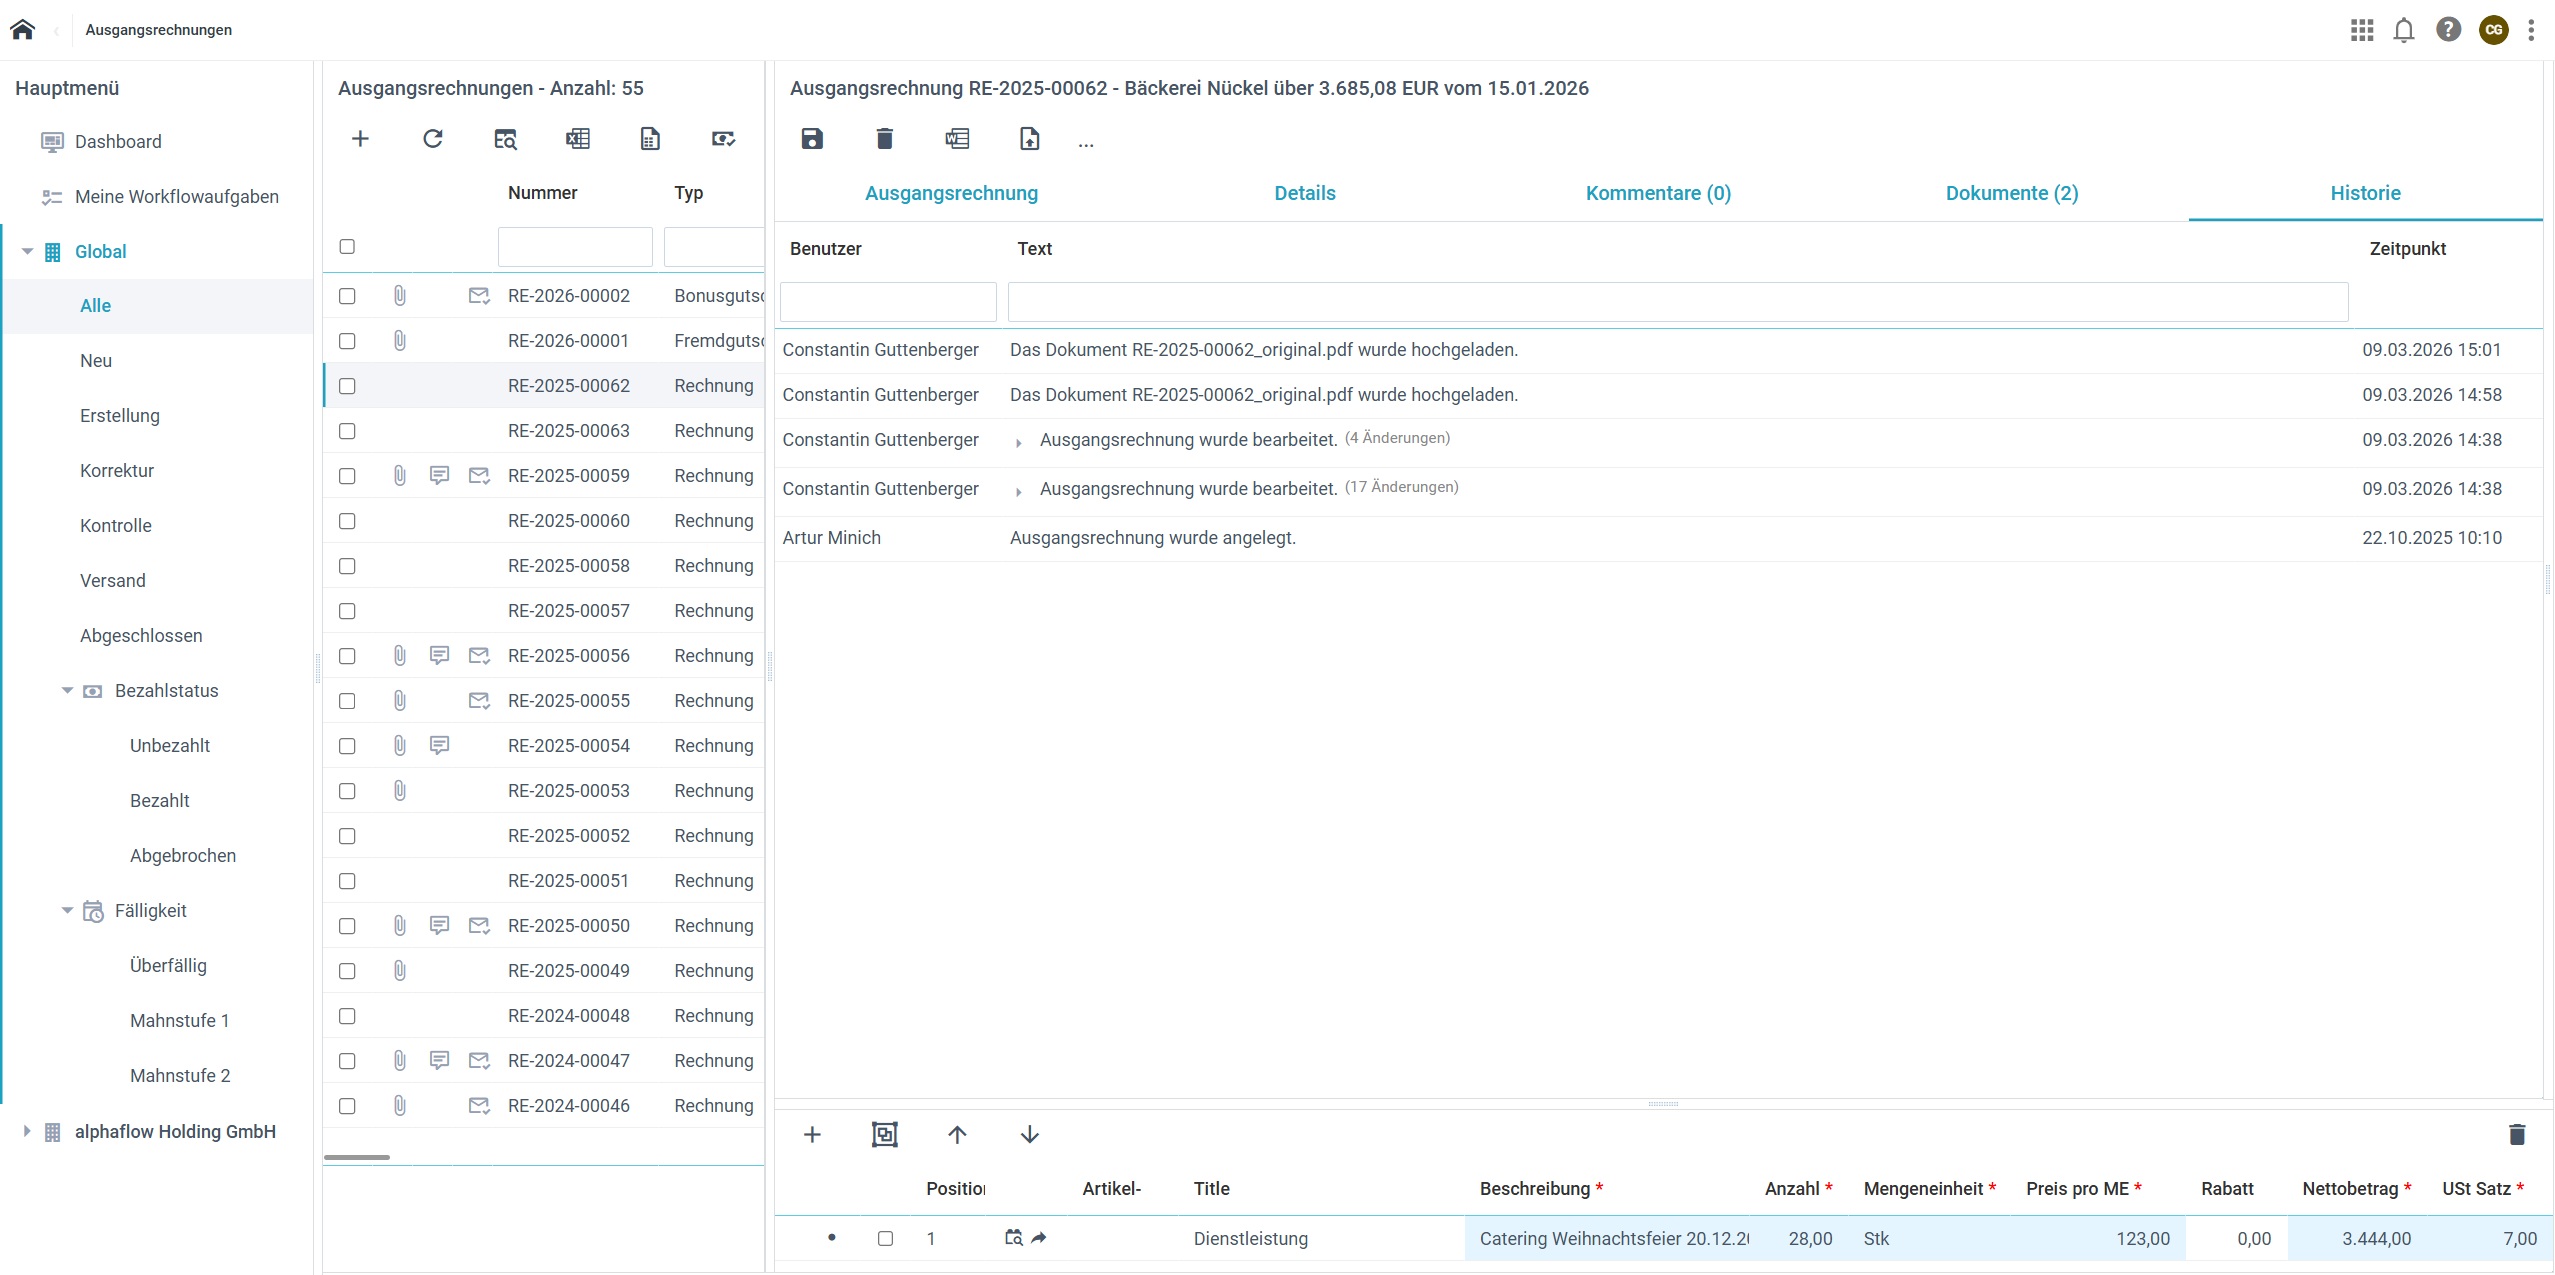Open the Details tab
The height and width of the screenshot is (1275, 2555).
tap(1304, 193)
